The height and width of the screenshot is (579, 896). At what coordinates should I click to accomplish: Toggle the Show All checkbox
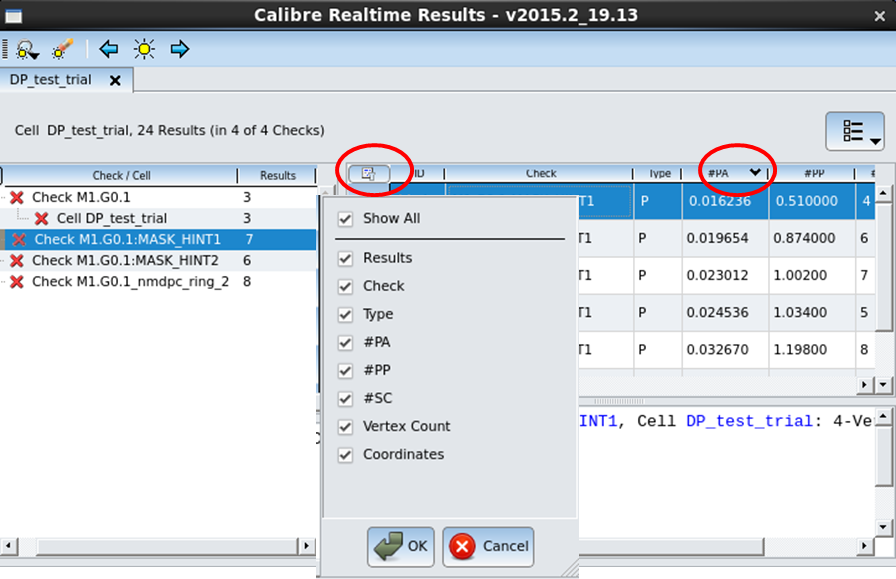345,219
